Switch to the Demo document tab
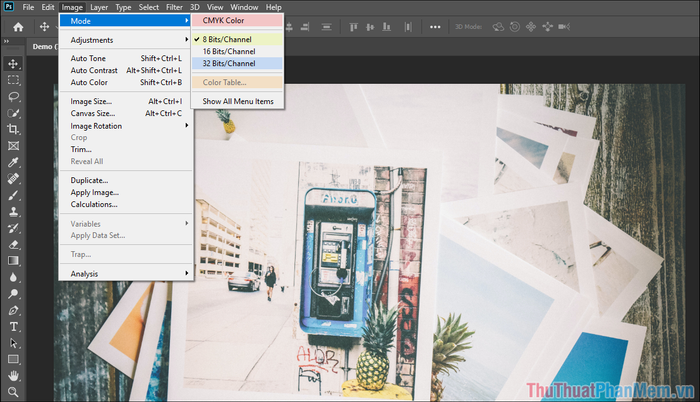700x402 pixels. 45,46
